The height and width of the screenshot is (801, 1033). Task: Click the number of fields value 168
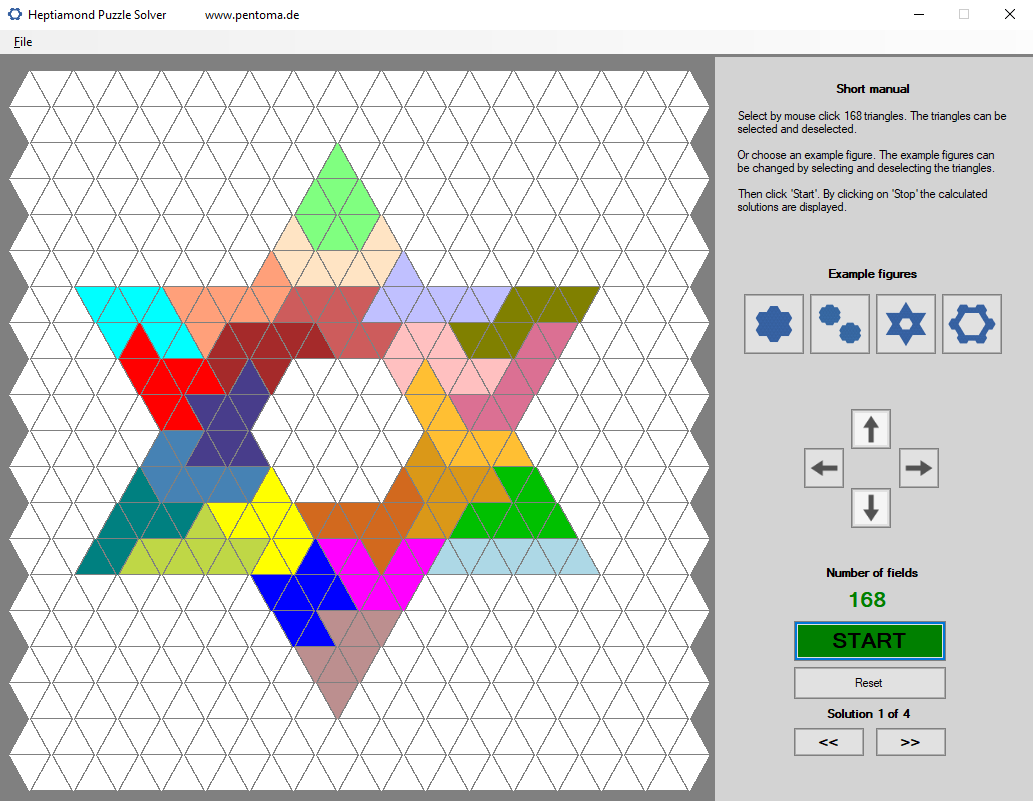(x=867, y=599)
